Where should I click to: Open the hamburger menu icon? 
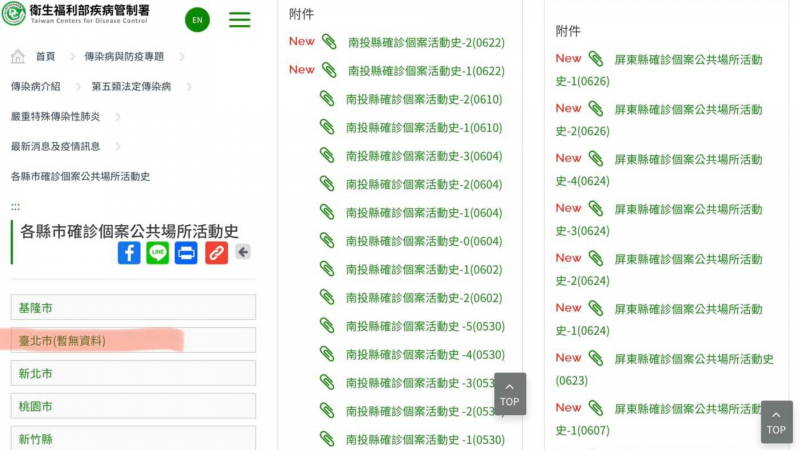pos(239,20)
